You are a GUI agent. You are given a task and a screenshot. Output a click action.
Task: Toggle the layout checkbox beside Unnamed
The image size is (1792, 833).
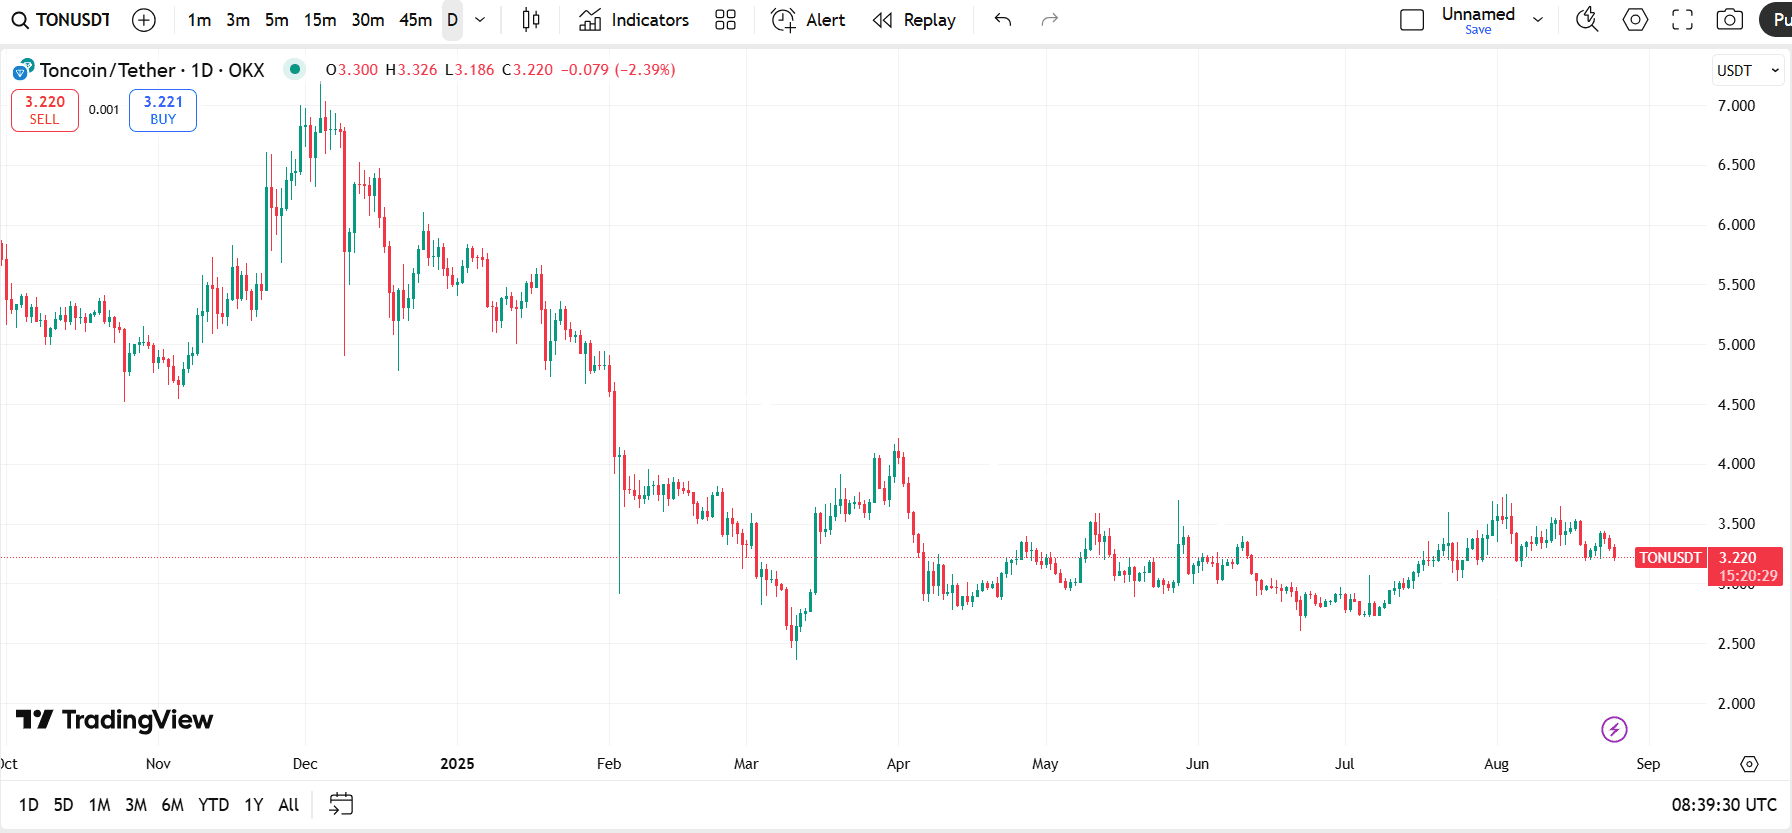click(x=1412, y=20)
